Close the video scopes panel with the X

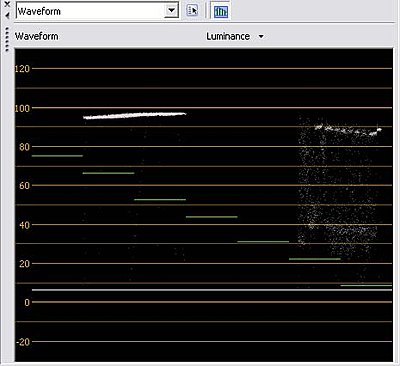7,4
